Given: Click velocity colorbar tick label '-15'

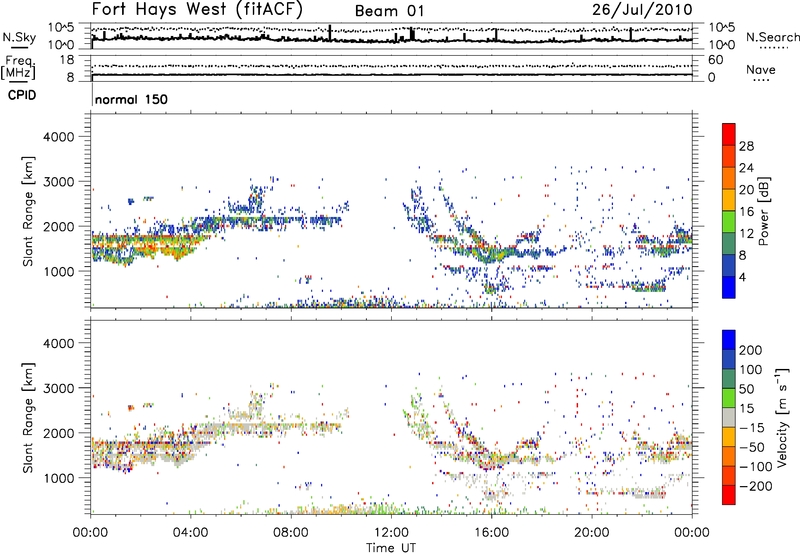Looking at the screenshot, I should 752,427.
